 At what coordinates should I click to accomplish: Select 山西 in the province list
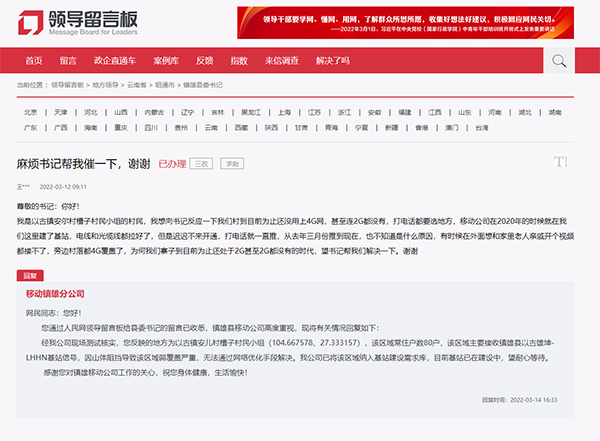point(121,112)
